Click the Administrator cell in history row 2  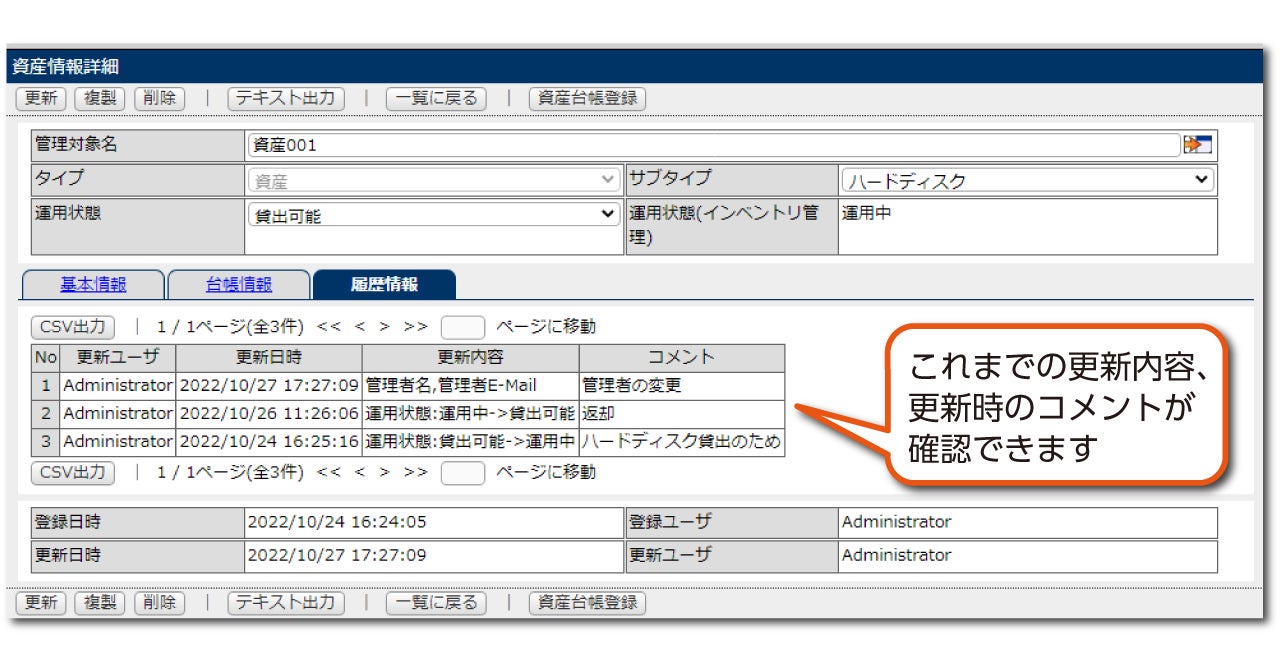click(x=118, y=413)
